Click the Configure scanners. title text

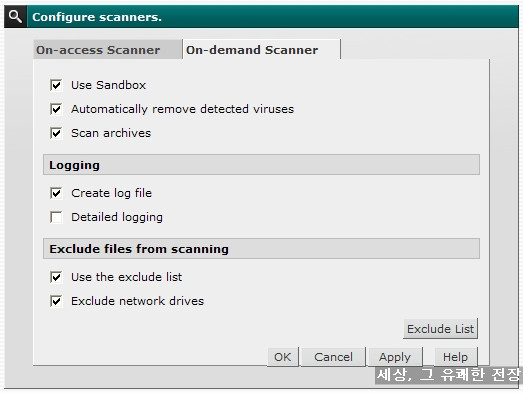[x=97, y=17]
